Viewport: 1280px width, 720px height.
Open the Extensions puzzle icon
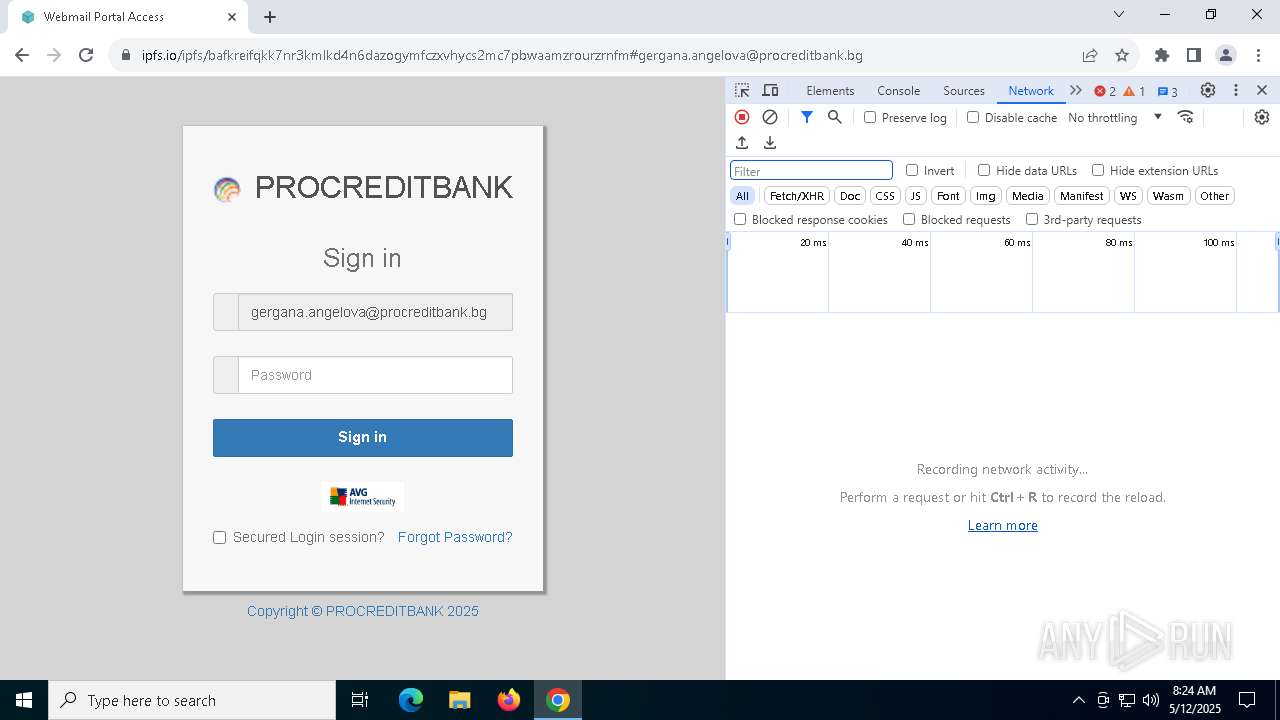coord(1162,55)
